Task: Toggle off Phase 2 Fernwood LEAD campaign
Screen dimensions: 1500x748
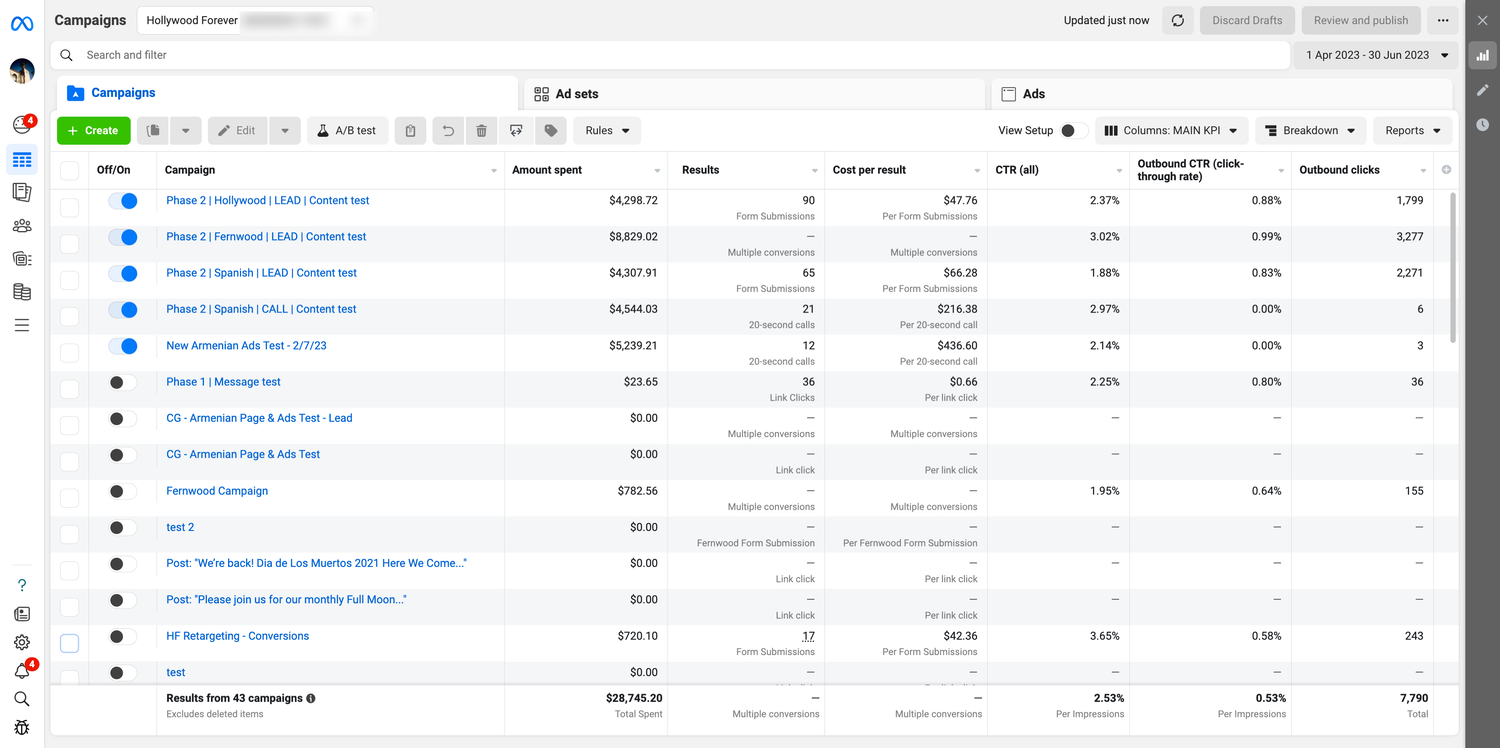Action: coord(123,237)
